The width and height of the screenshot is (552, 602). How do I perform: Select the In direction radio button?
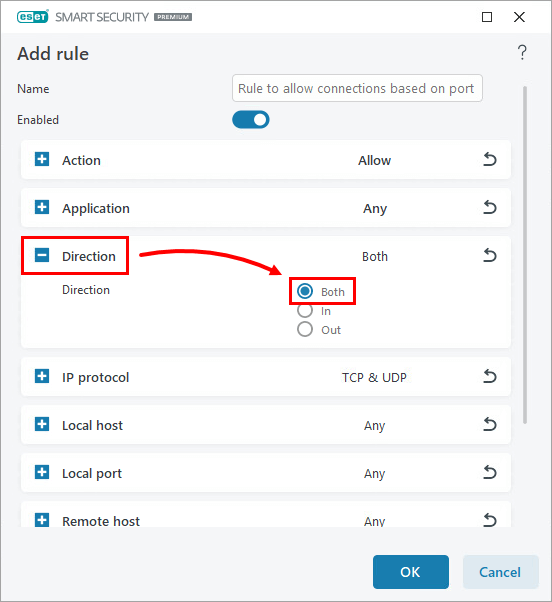click(305, 310)
